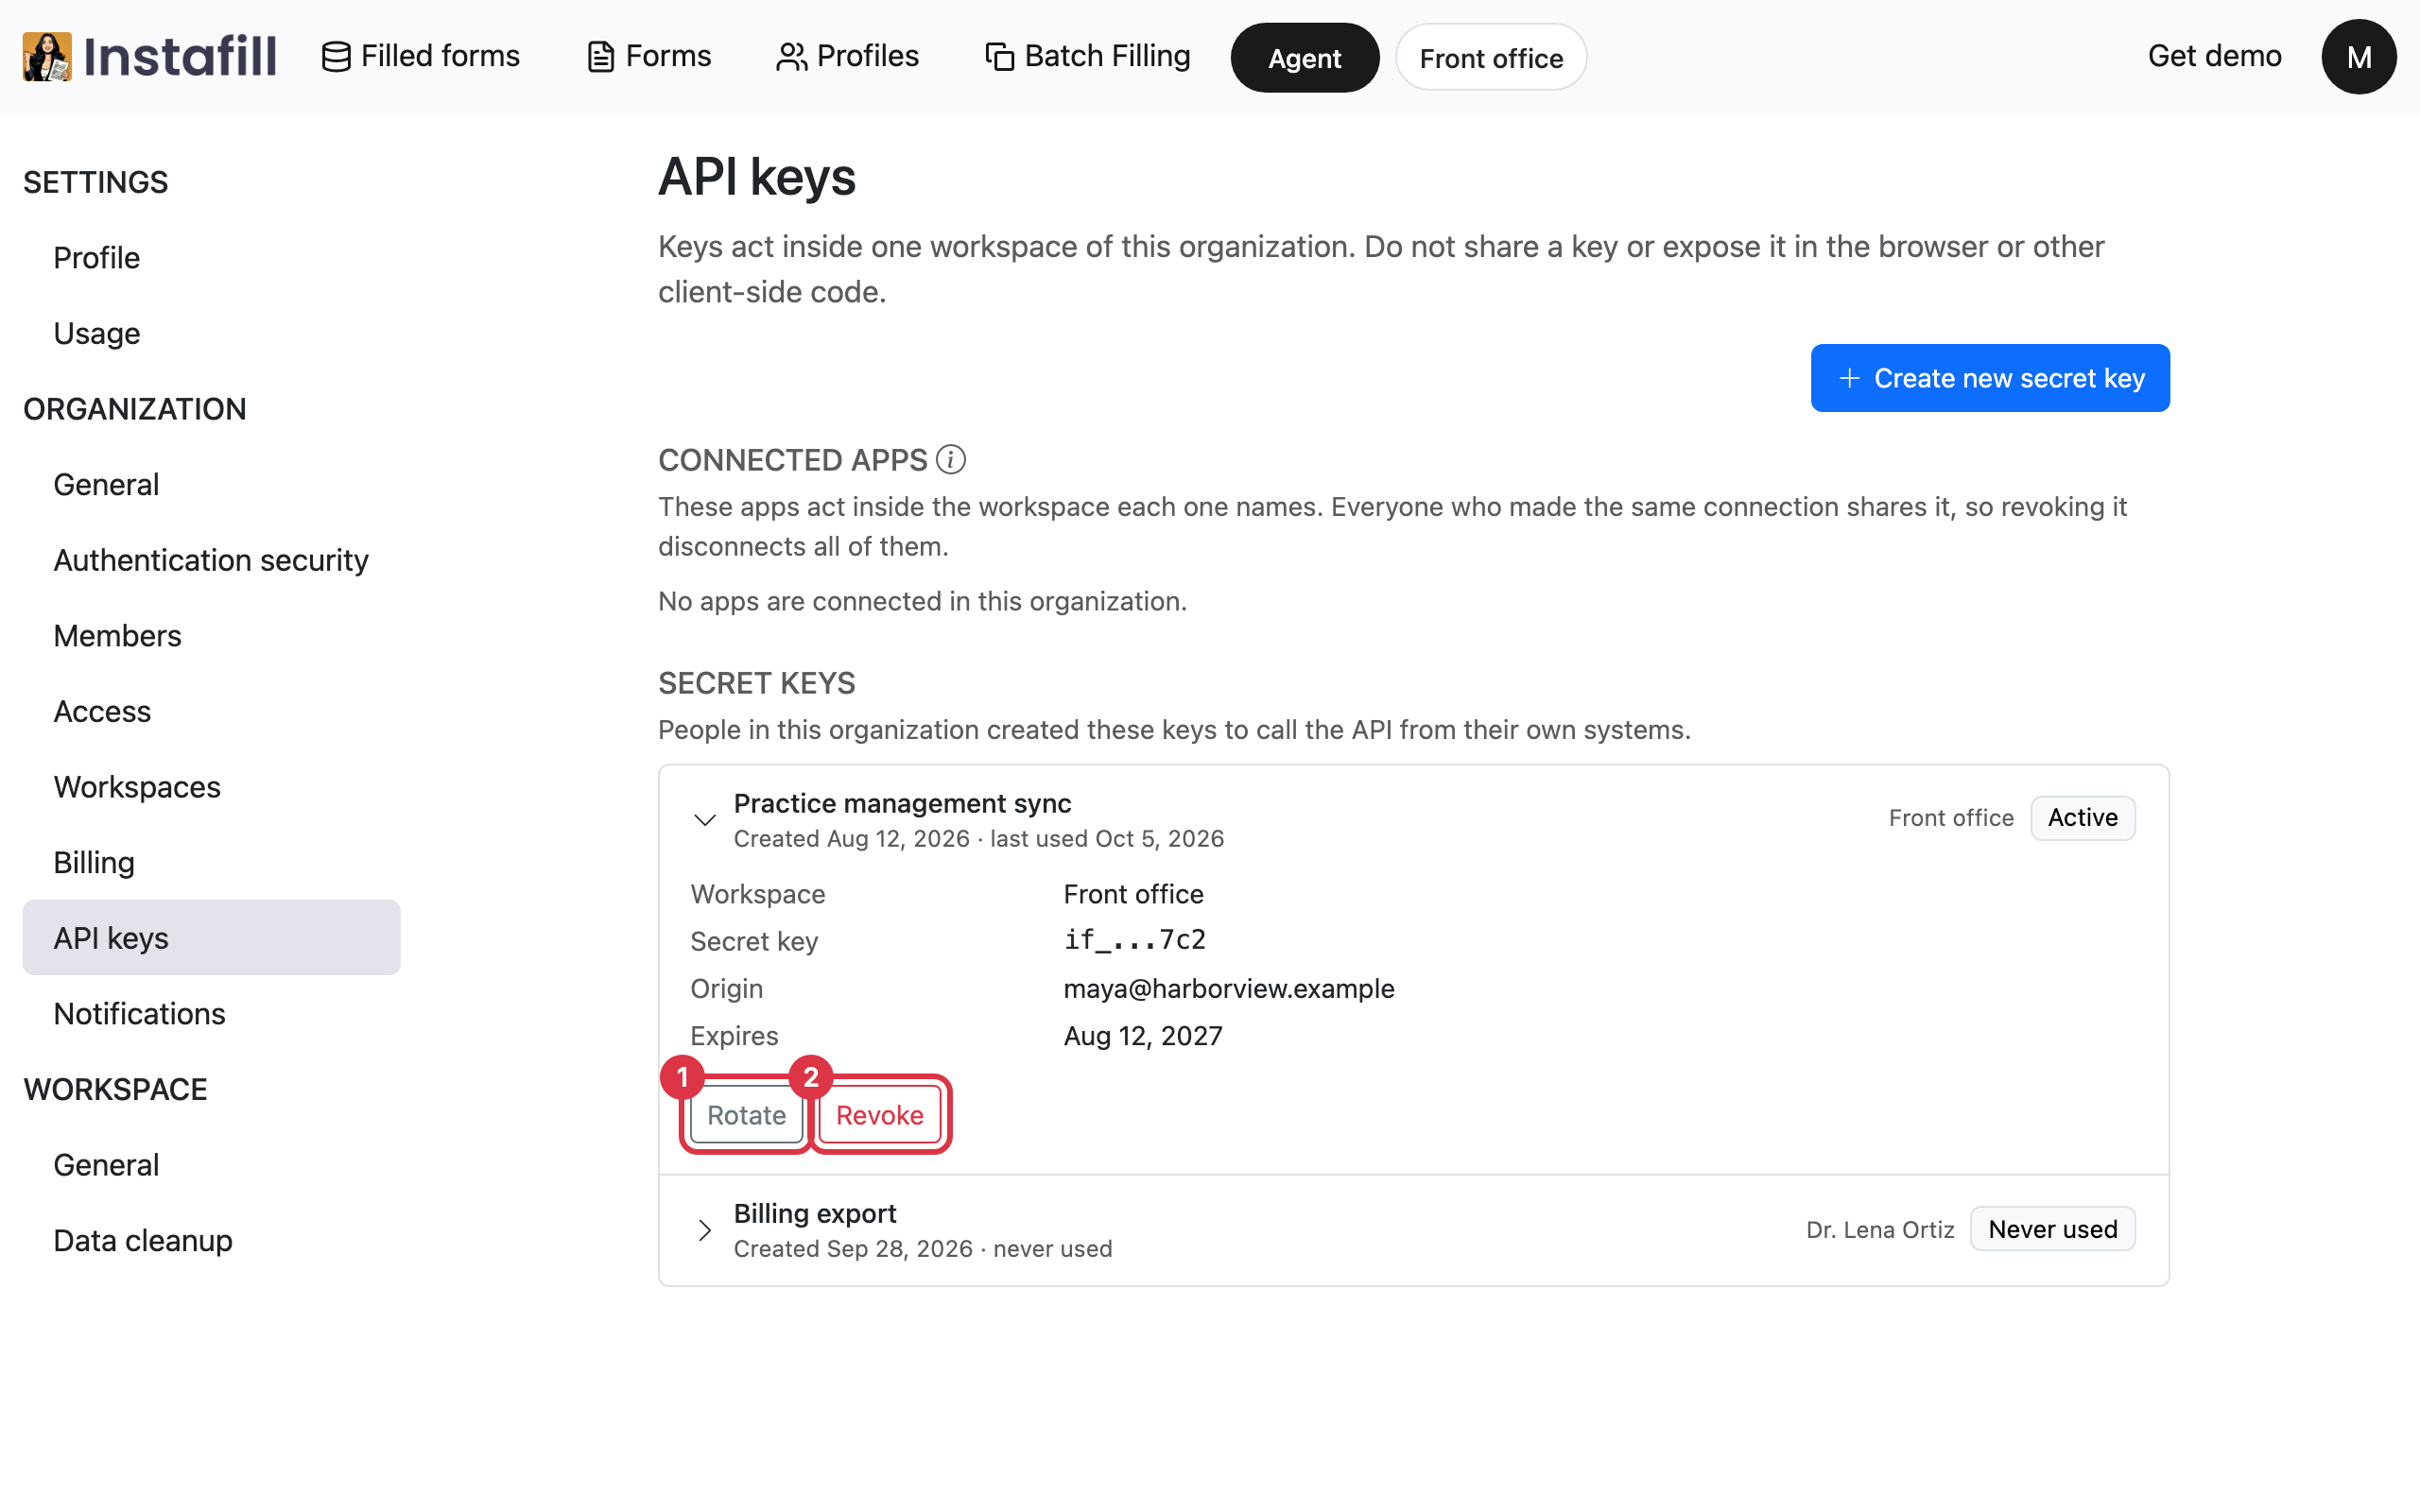Click the Dr. Lena Ortiz label
Image resolution: width=2420 pixels, height=1512 pixels.
[x=1879, y=1230]
